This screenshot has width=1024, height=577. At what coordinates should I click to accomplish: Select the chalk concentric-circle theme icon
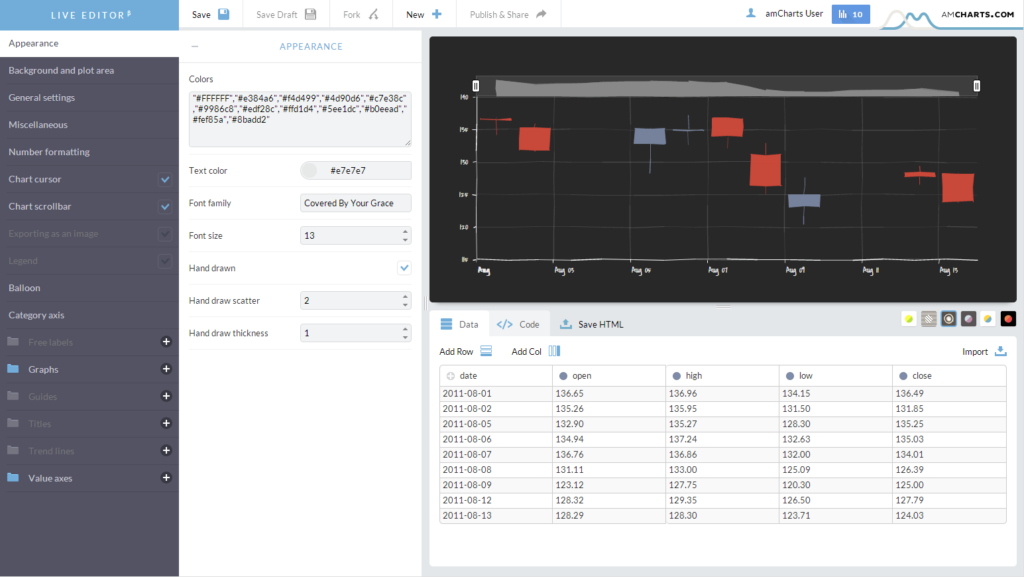pyautogui.click(x=949, y=319)
